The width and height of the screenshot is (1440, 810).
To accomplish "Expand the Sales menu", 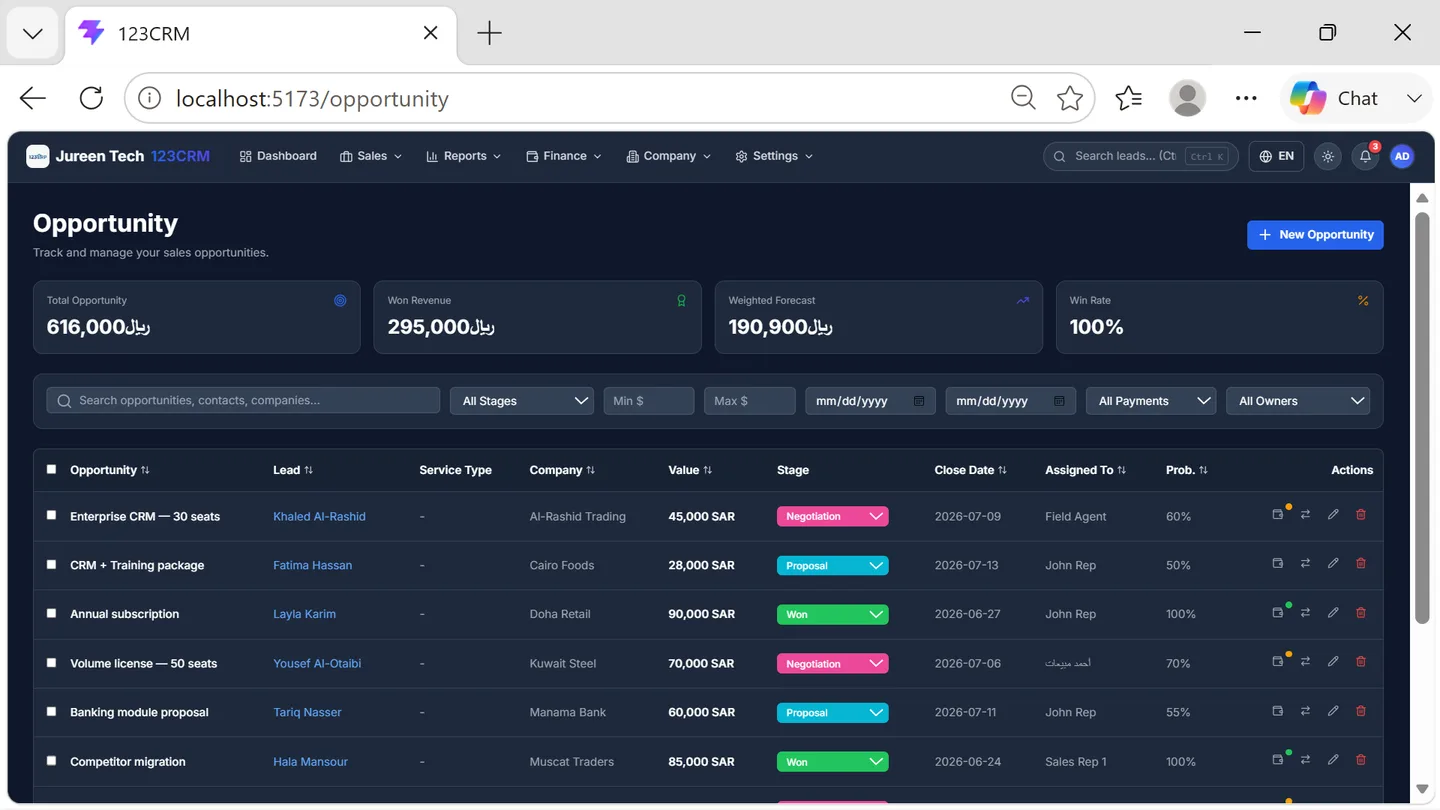I will click(x=371, y=156).
